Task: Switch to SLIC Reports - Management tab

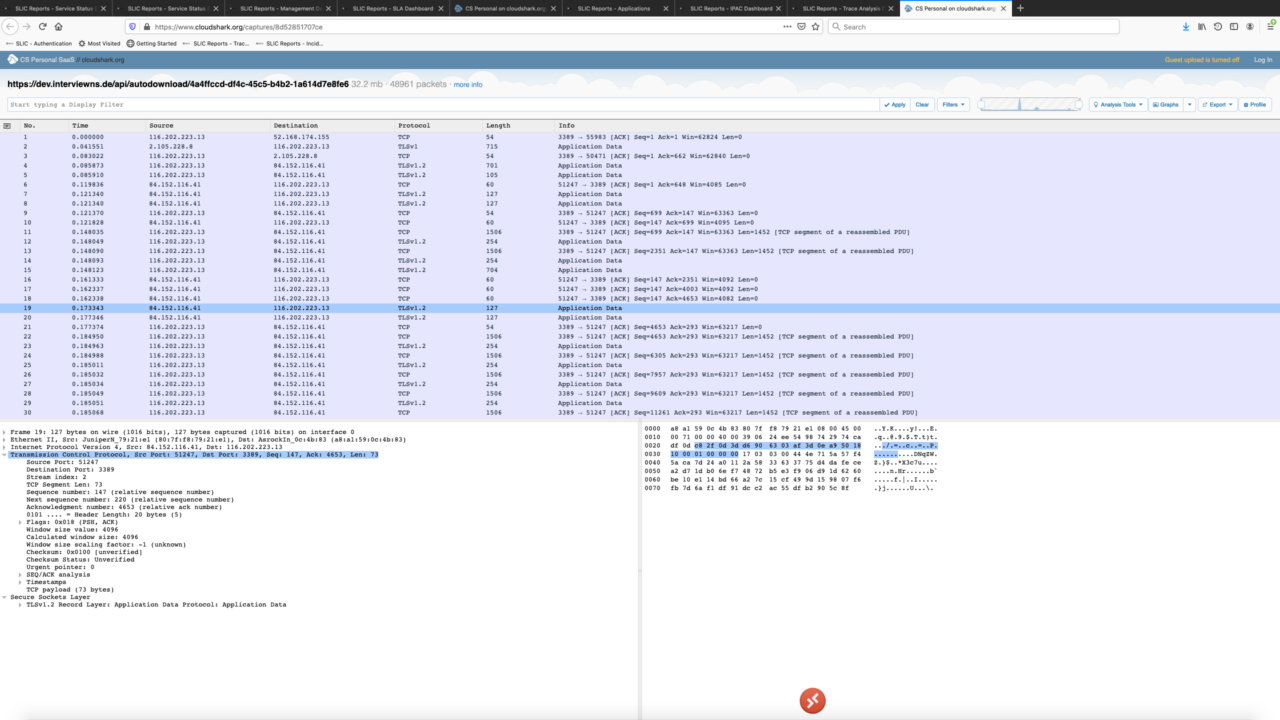Action: pos(282,8)
